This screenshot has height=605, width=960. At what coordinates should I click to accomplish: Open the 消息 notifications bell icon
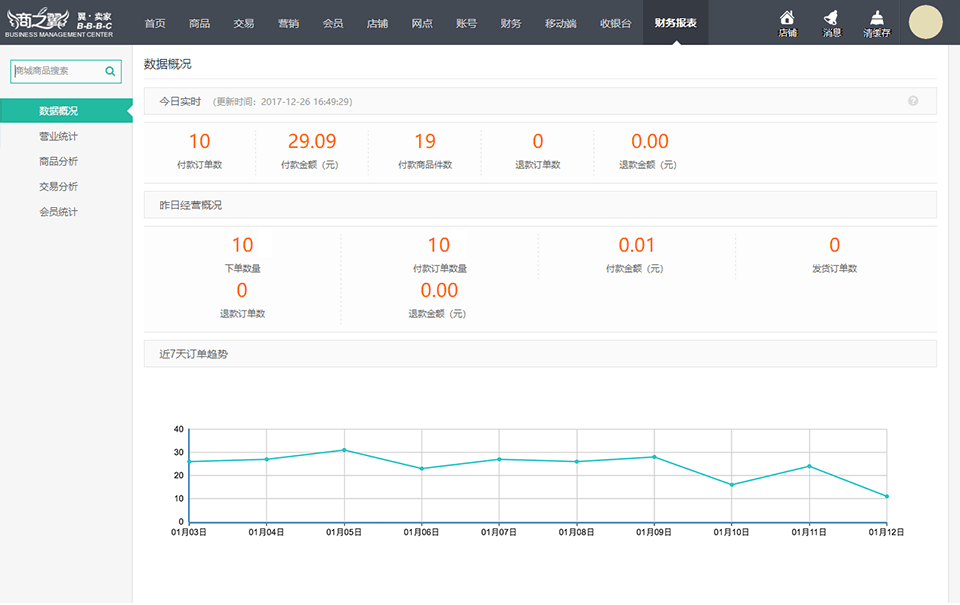pyautogui.click(x=831, y=22)
